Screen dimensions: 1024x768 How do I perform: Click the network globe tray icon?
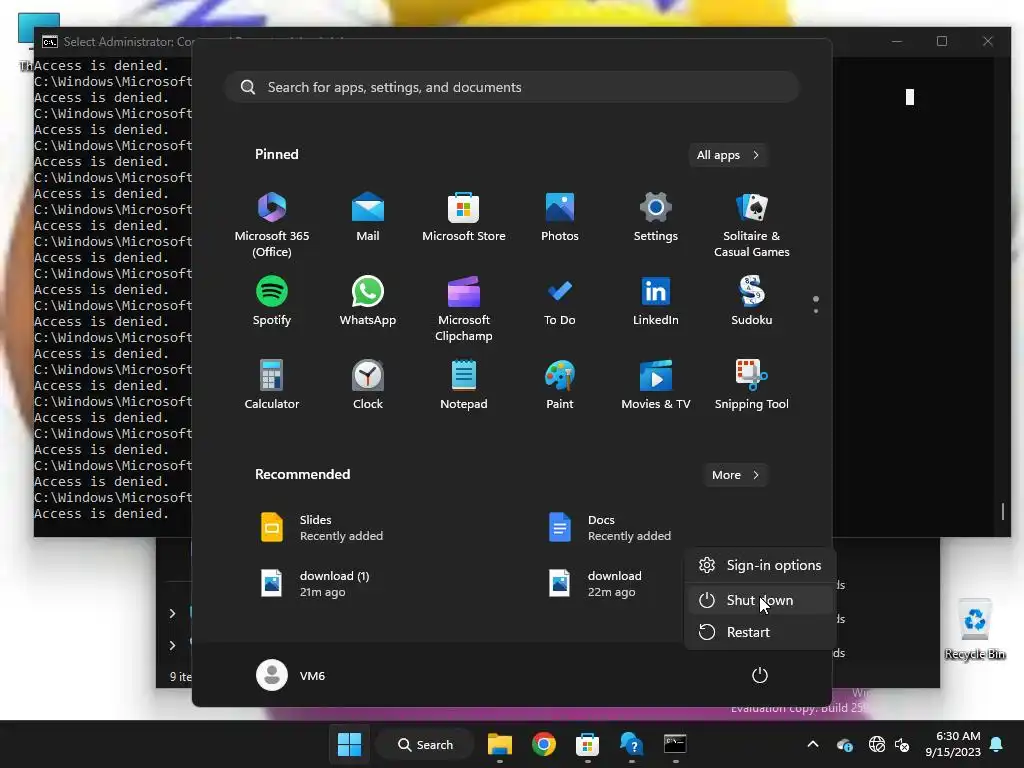pos(876,744)
